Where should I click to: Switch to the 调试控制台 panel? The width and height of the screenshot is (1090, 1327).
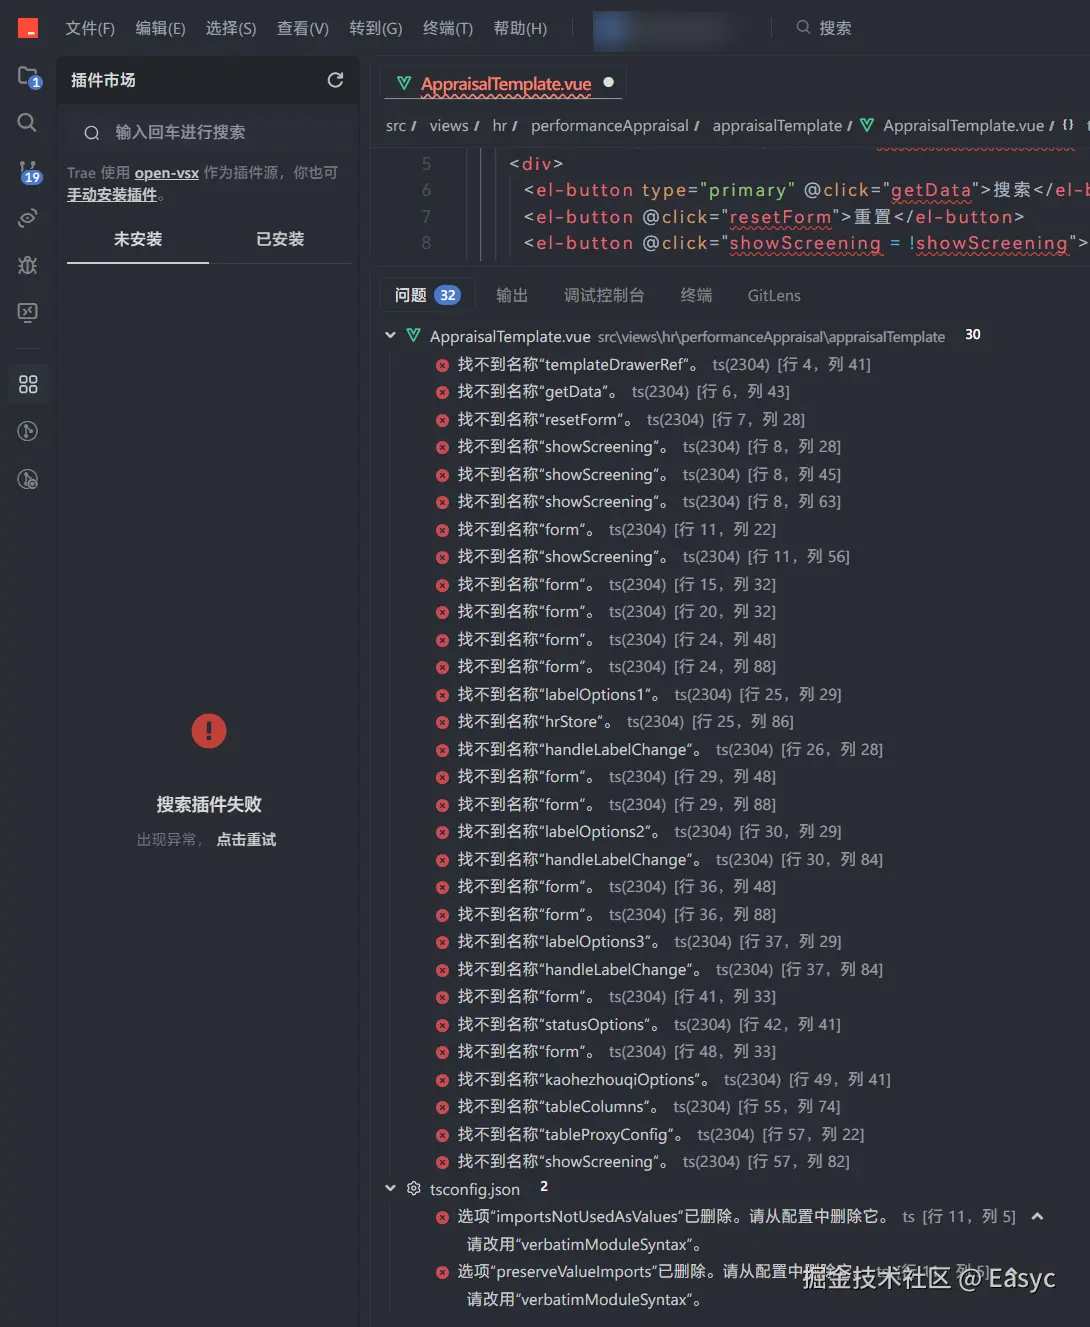[605, 294]
